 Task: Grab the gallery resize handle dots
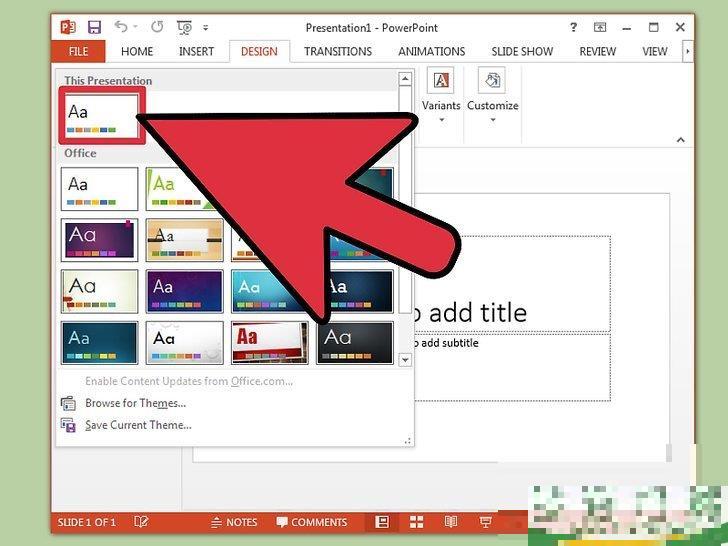pos(408,441)
